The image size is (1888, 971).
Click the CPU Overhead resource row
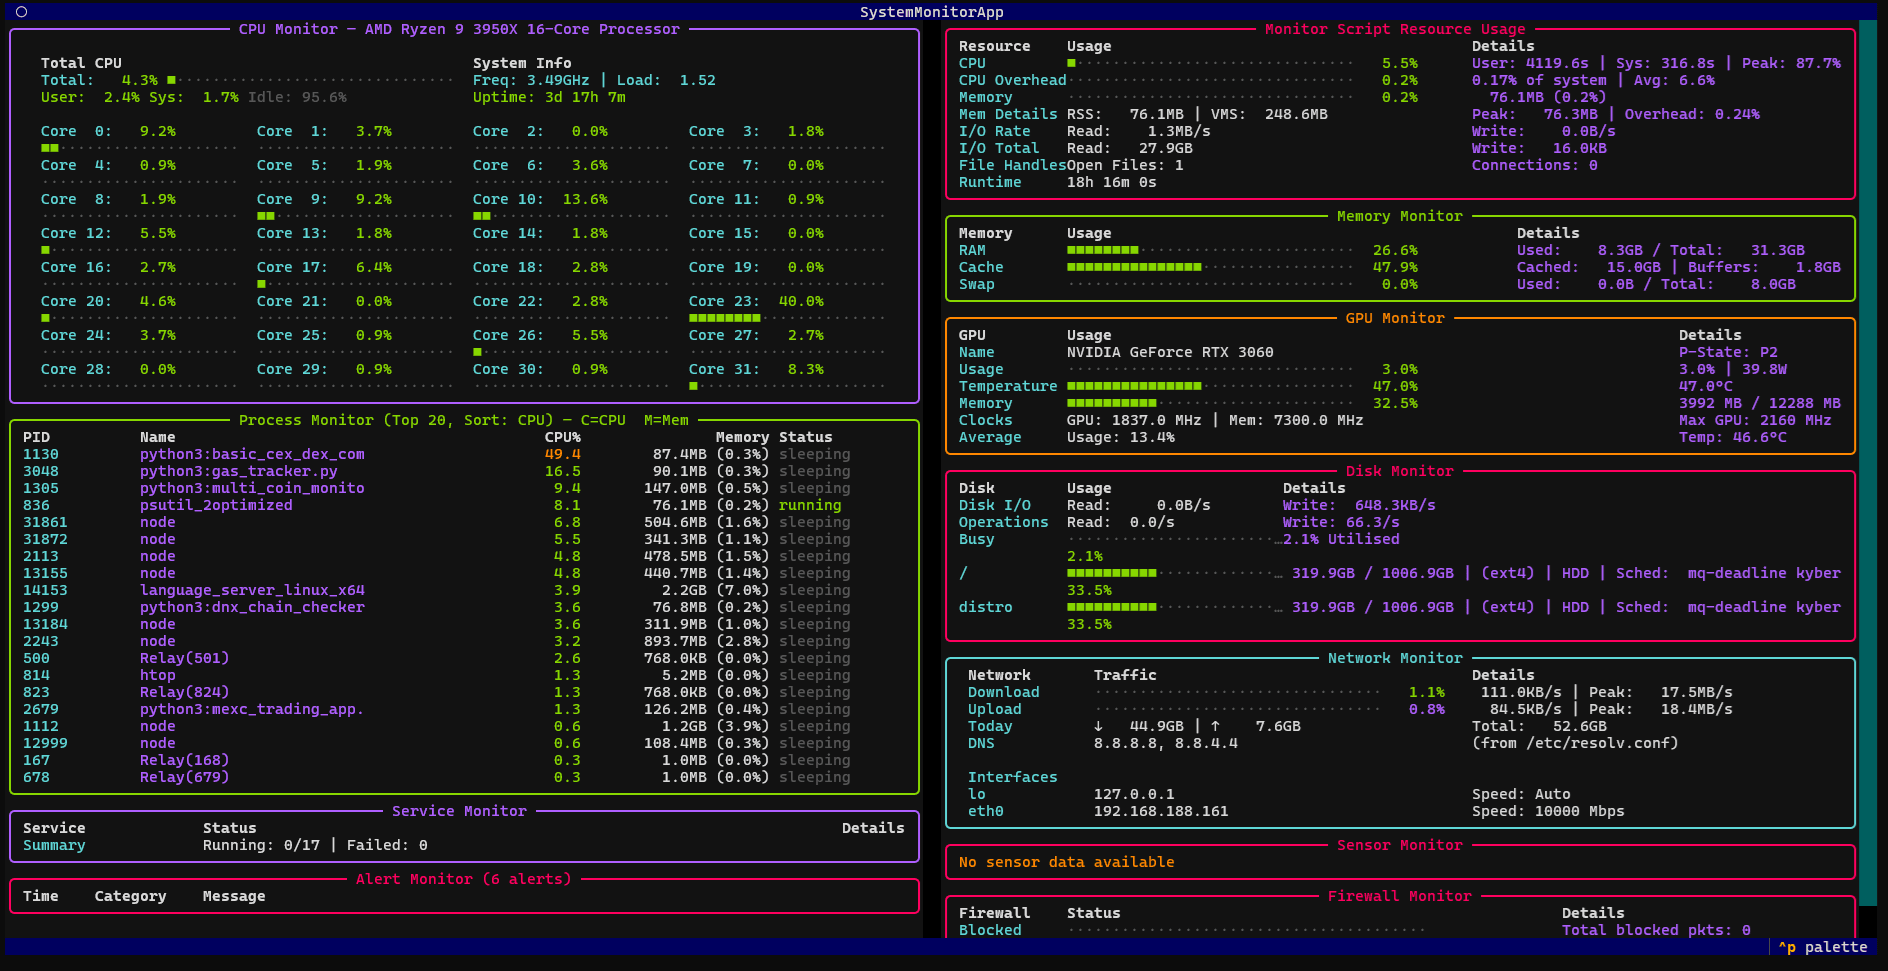pos(1400,80)
